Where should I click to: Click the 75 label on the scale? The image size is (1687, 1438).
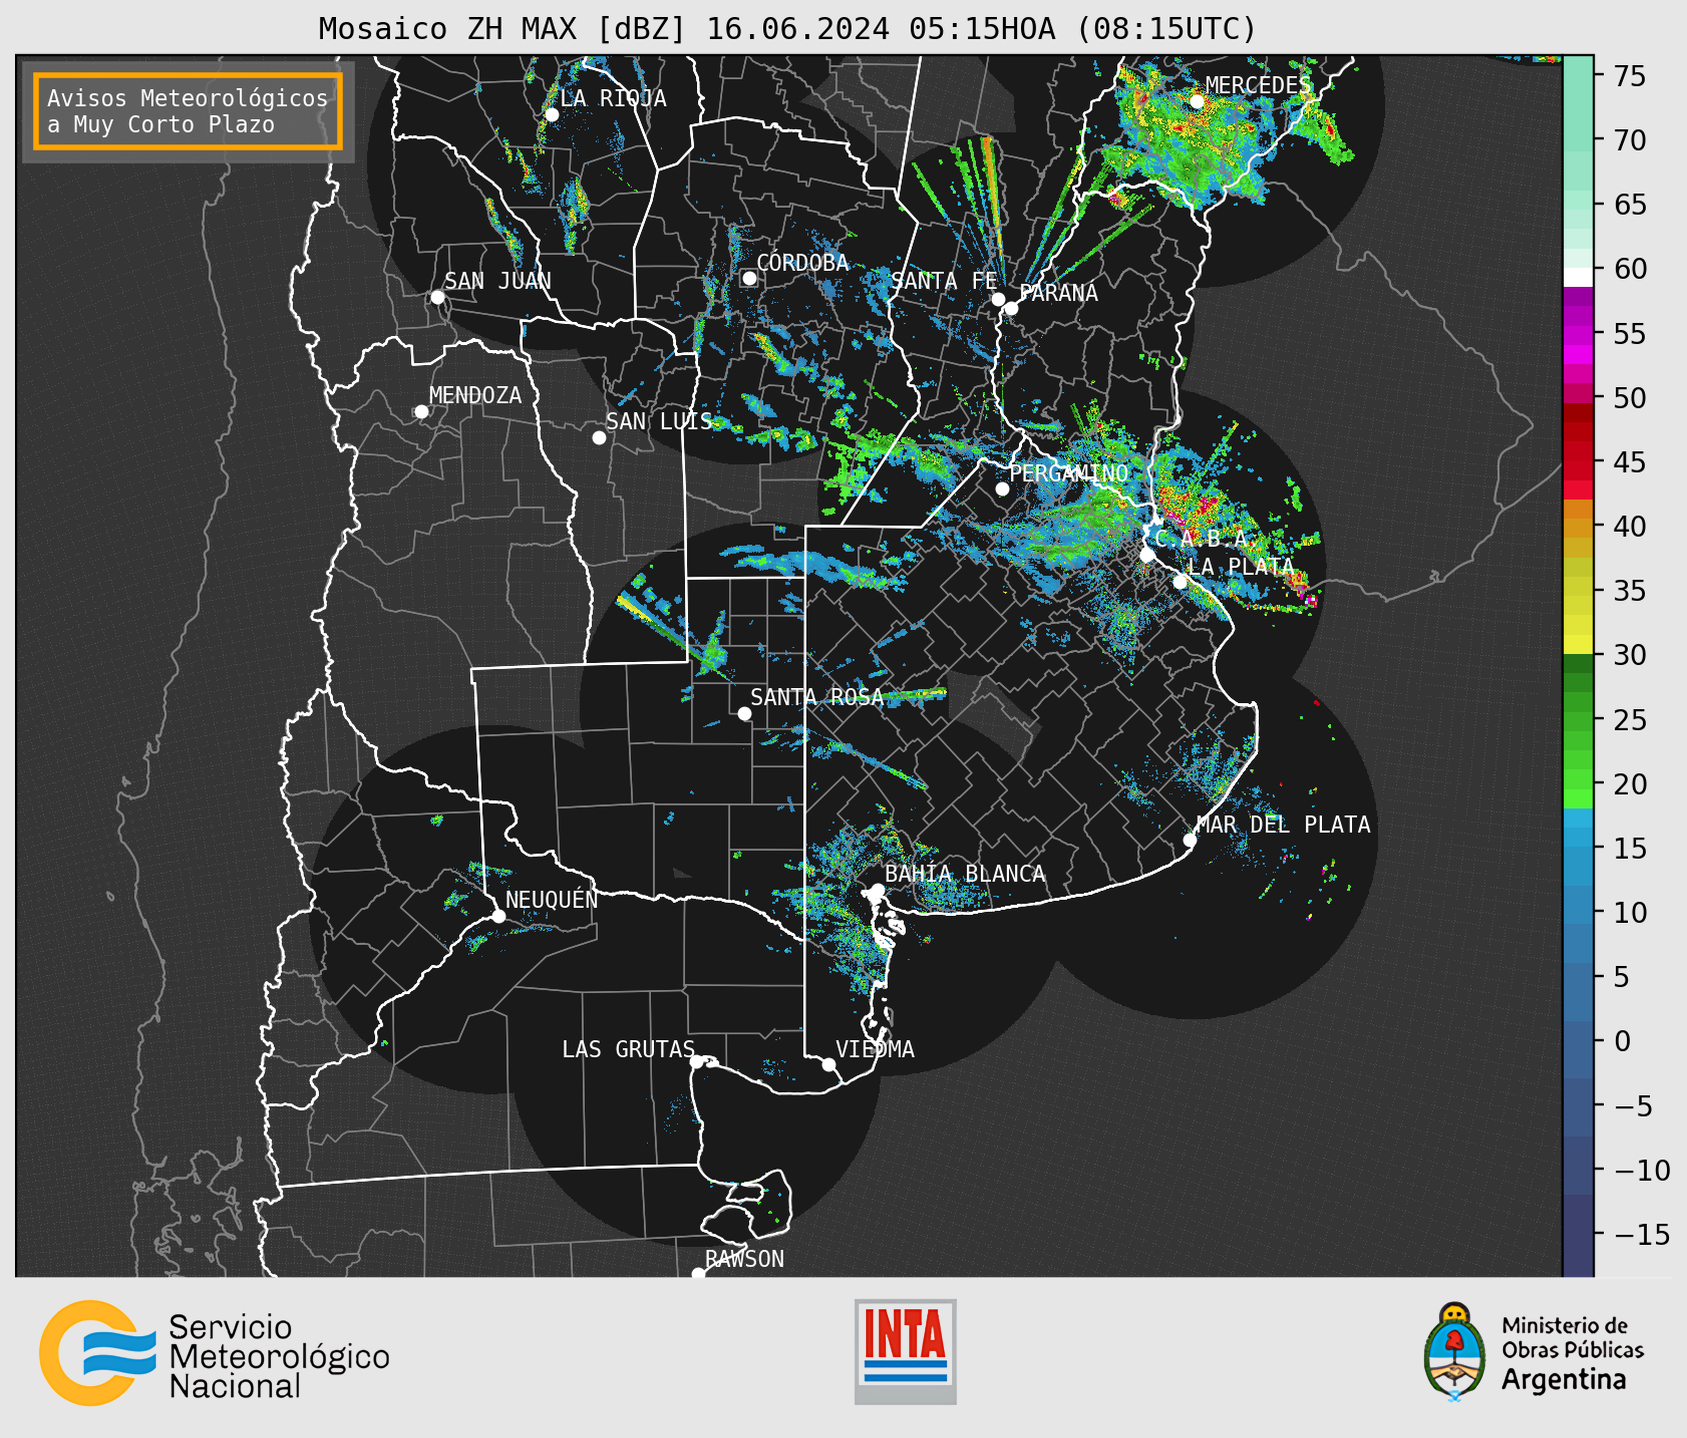click(x=1629, y=76)
